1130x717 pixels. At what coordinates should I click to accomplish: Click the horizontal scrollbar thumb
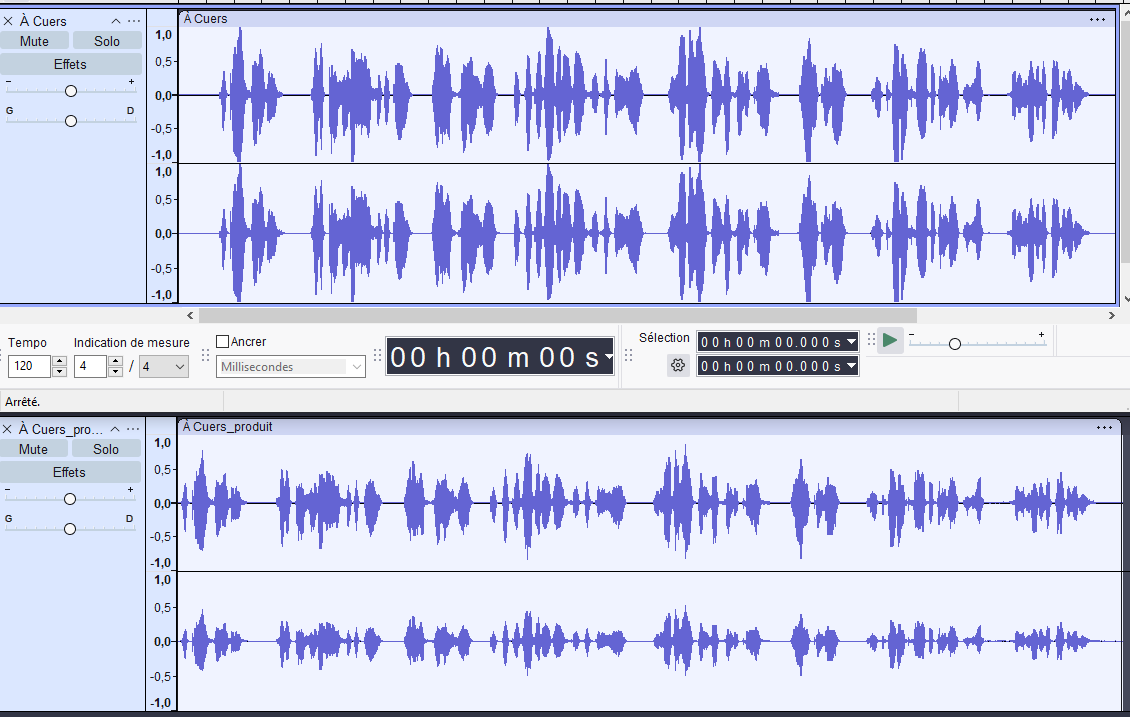pos(558,315)
